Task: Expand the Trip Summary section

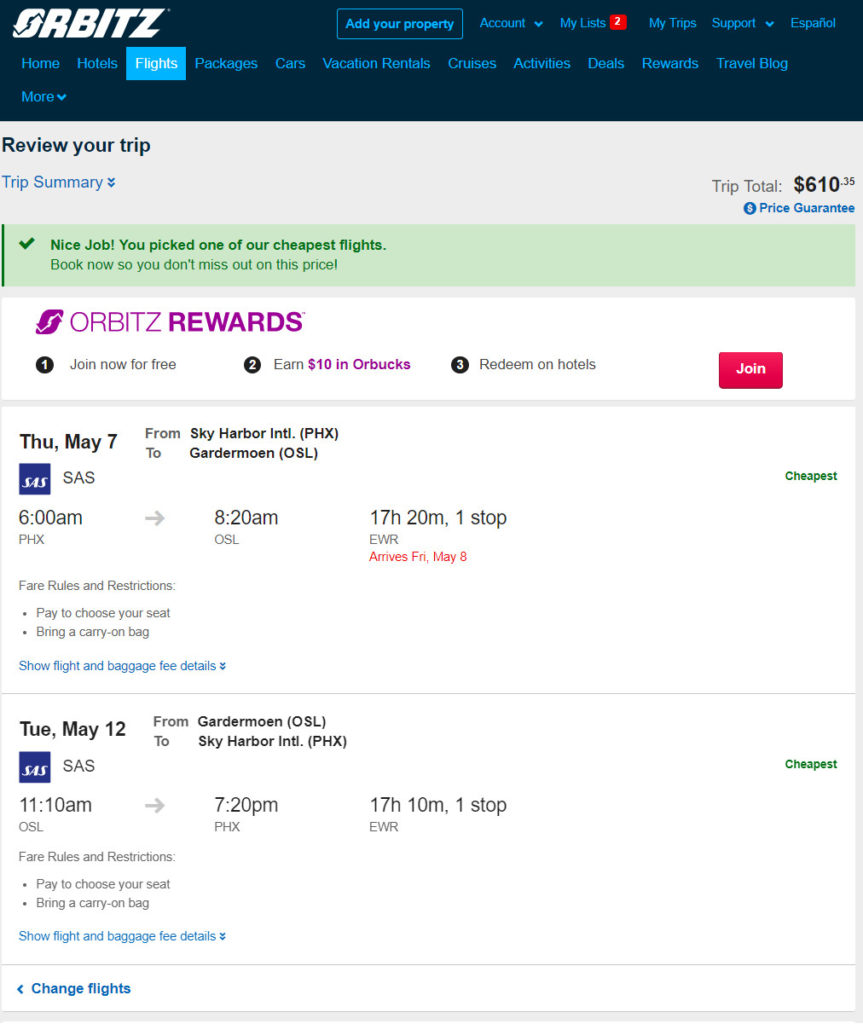Action: point(59,182)
